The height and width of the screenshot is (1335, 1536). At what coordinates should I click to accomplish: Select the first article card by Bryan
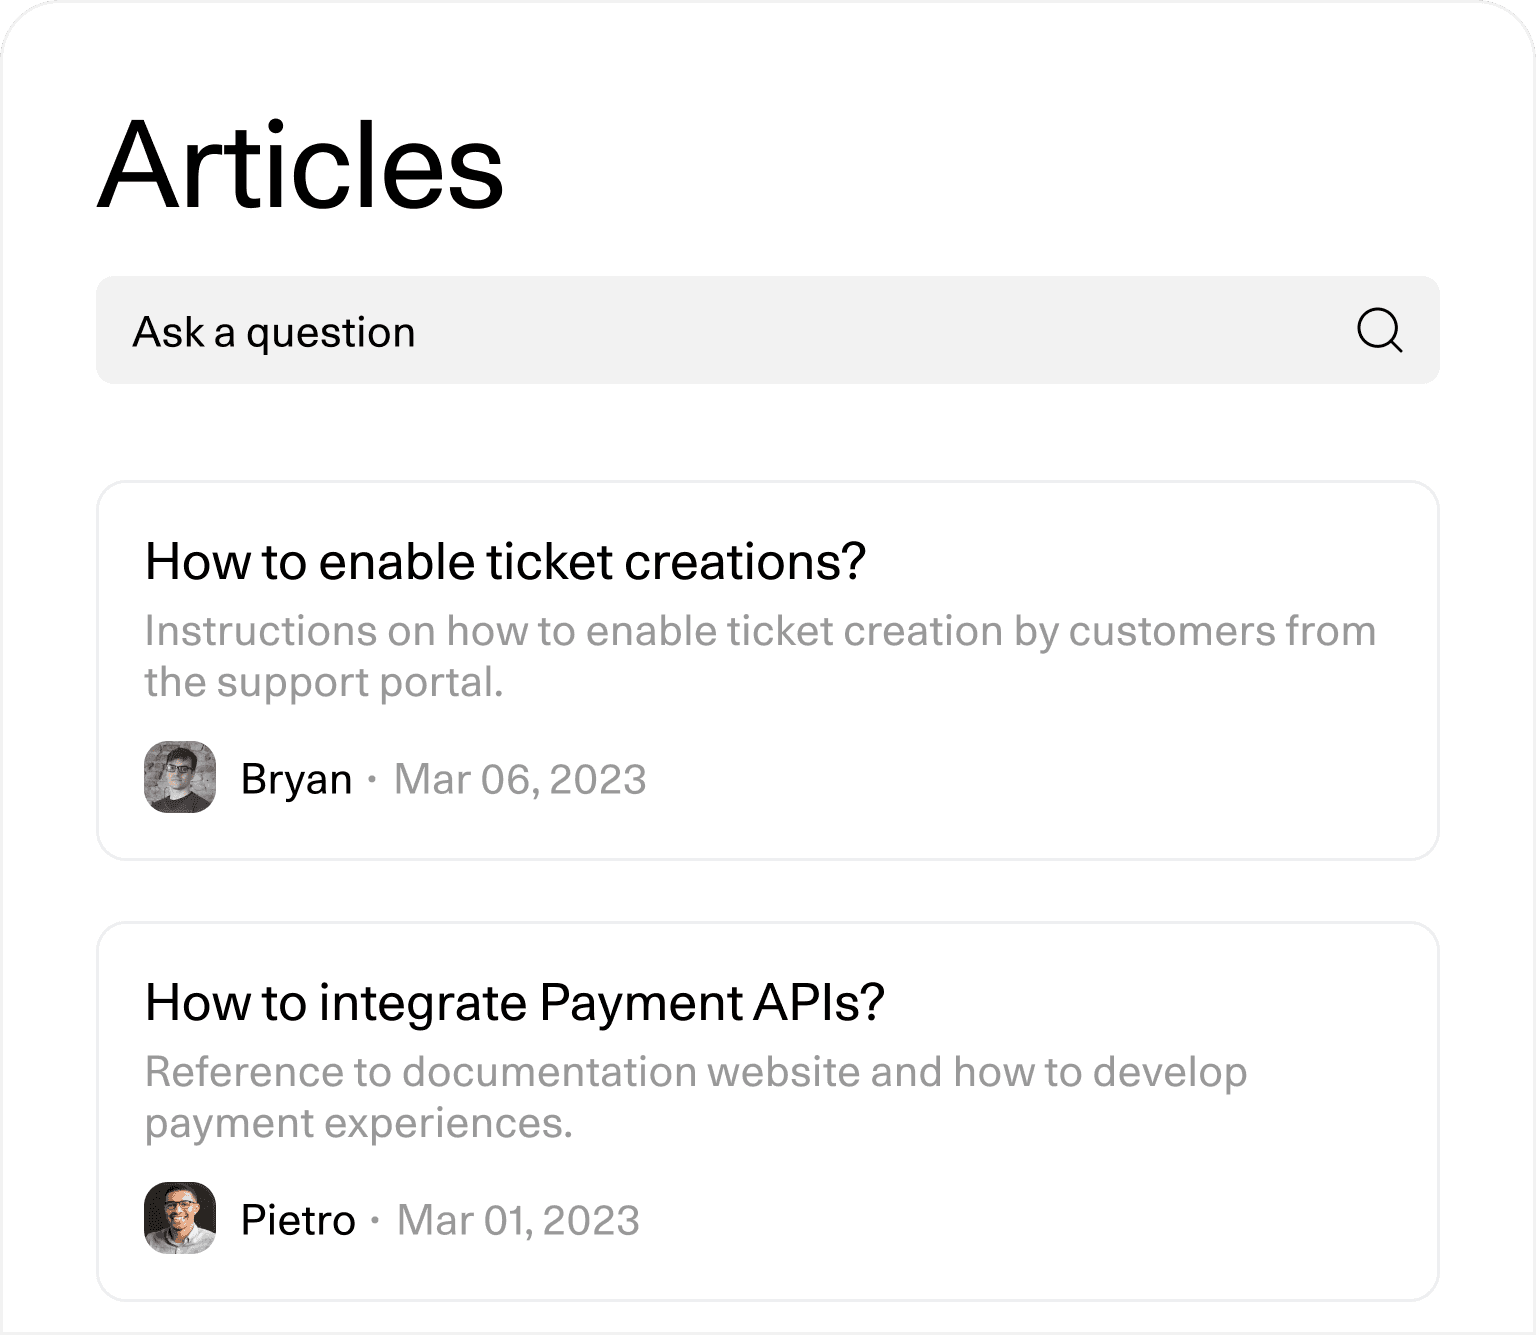tap(768, 670)
